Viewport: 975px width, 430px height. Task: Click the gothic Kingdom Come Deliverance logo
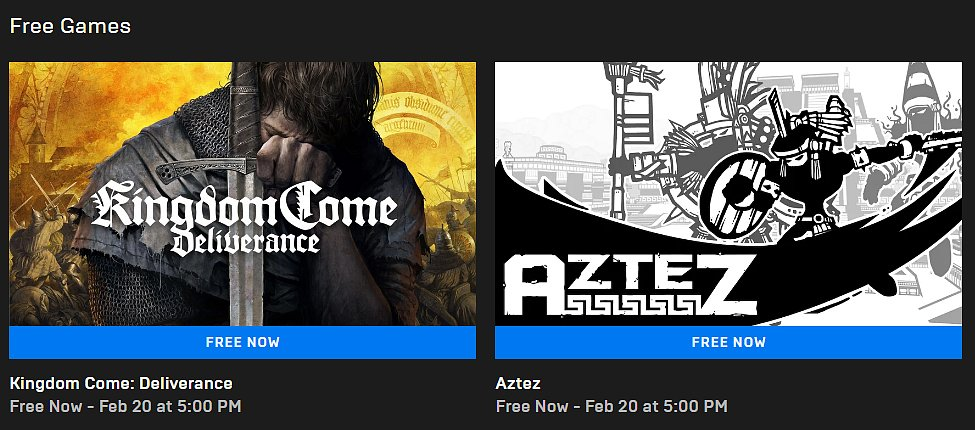pos(244,217)
